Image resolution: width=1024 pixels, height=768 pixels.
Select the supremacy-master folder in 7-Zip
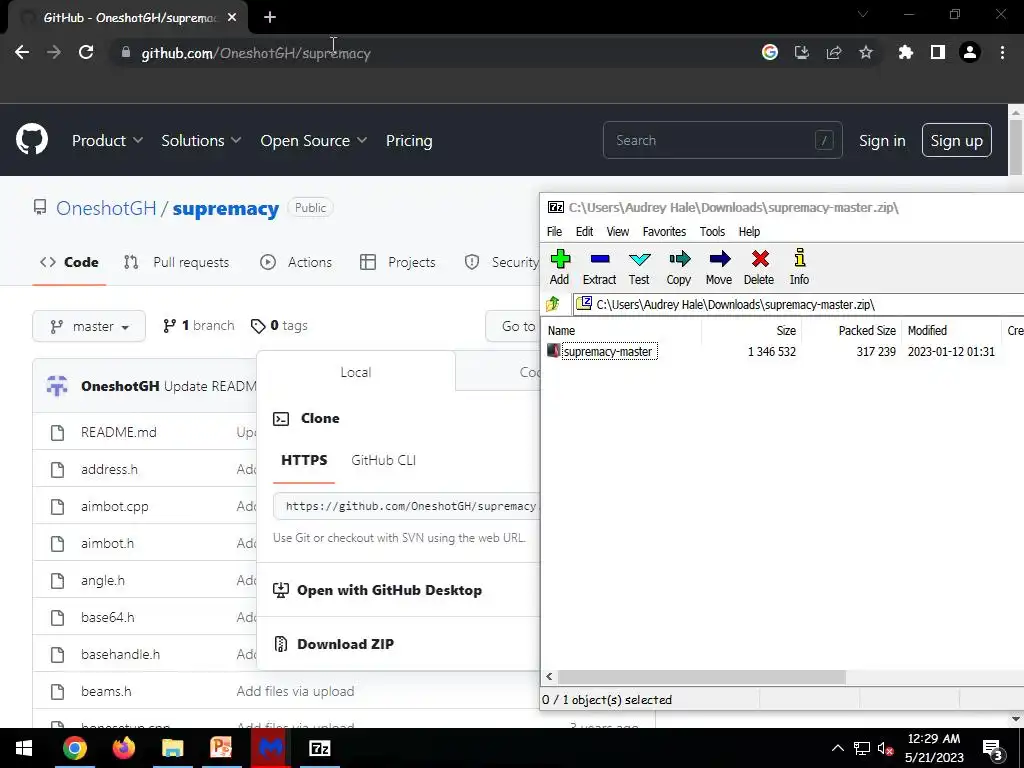click(607, 351)
